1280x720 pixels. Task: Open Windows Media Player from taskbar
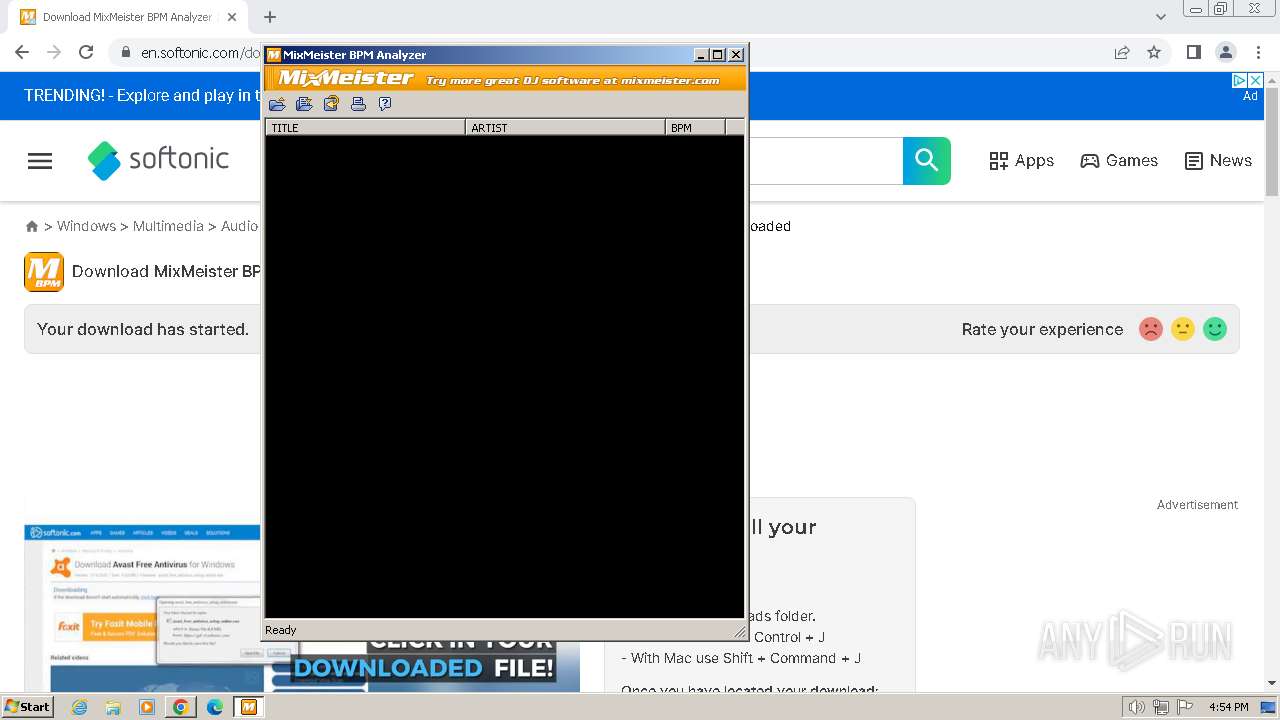[x=147, y=707]
